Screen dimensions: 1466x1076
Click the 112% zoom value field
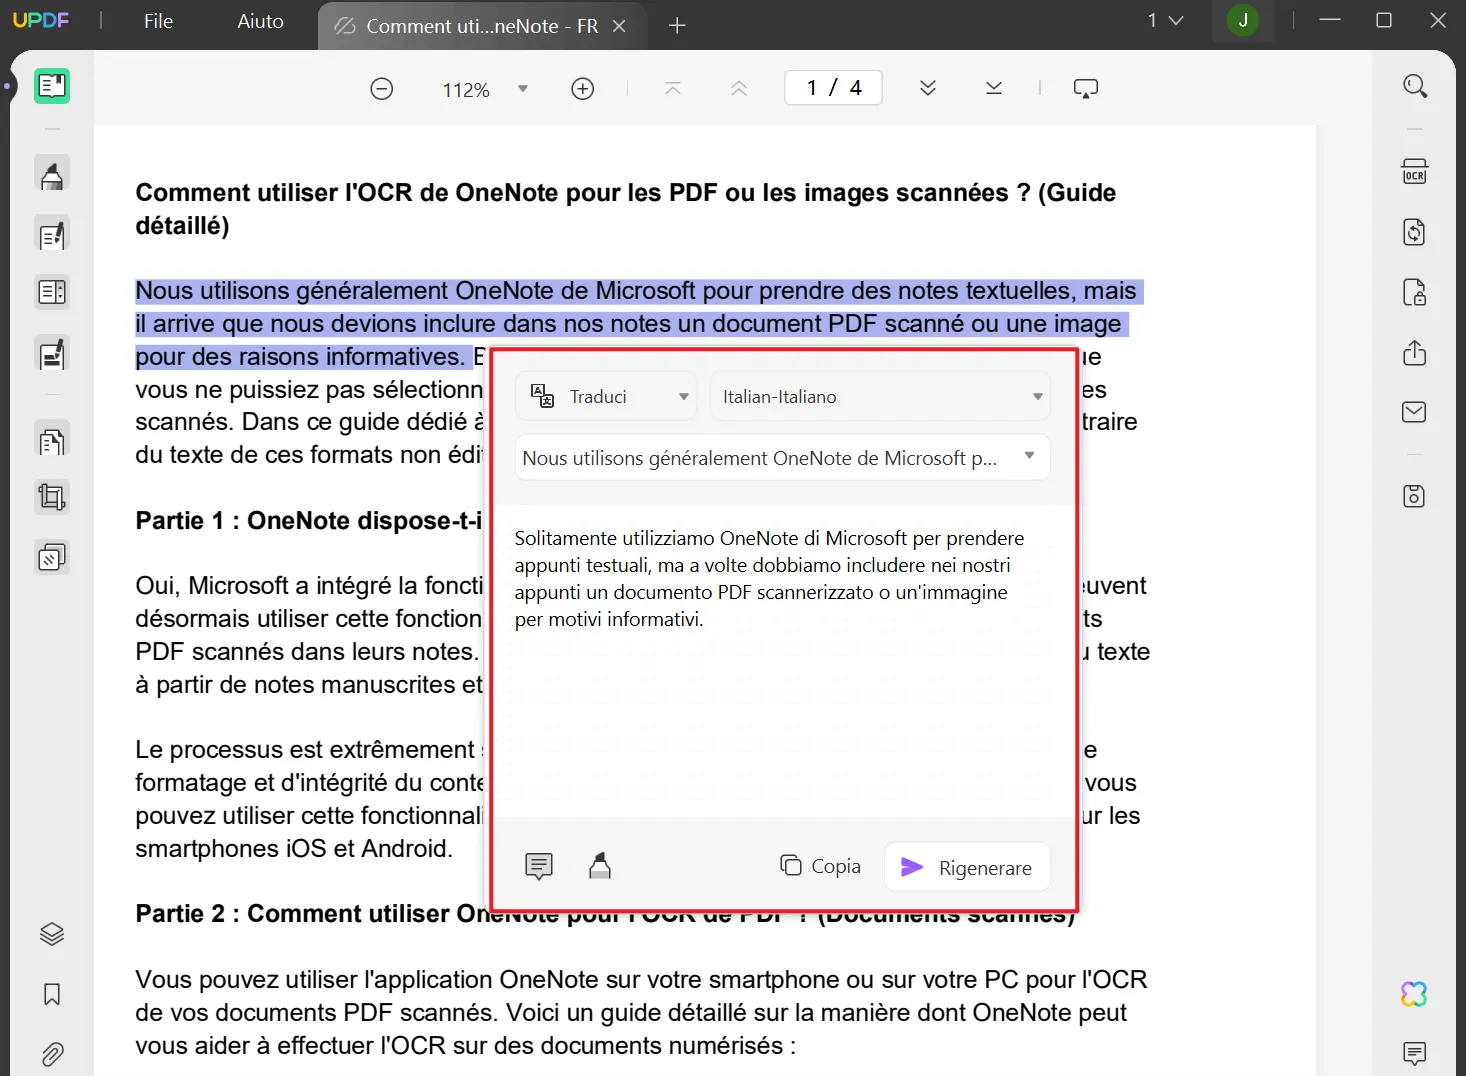[x=466, y=90]
